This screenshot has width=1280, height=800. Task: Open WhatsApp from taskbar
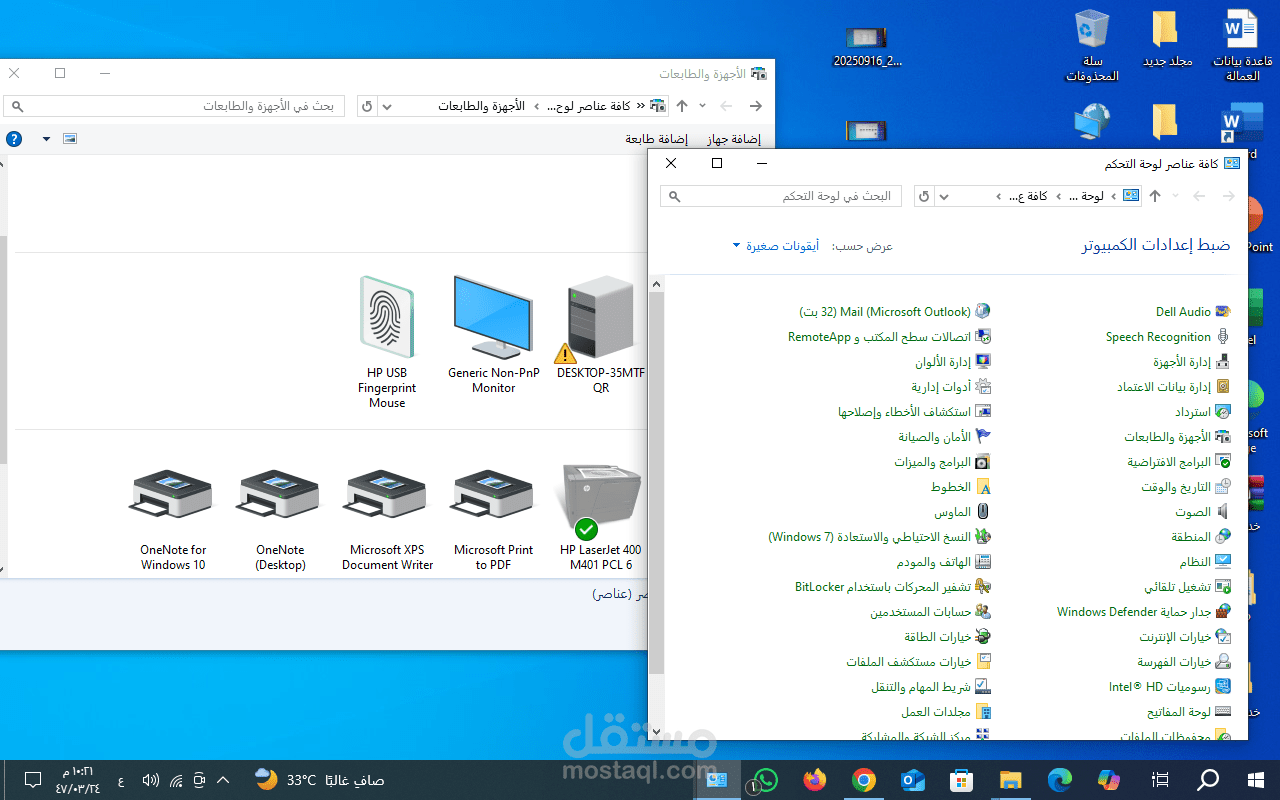[x=766, y=780]
